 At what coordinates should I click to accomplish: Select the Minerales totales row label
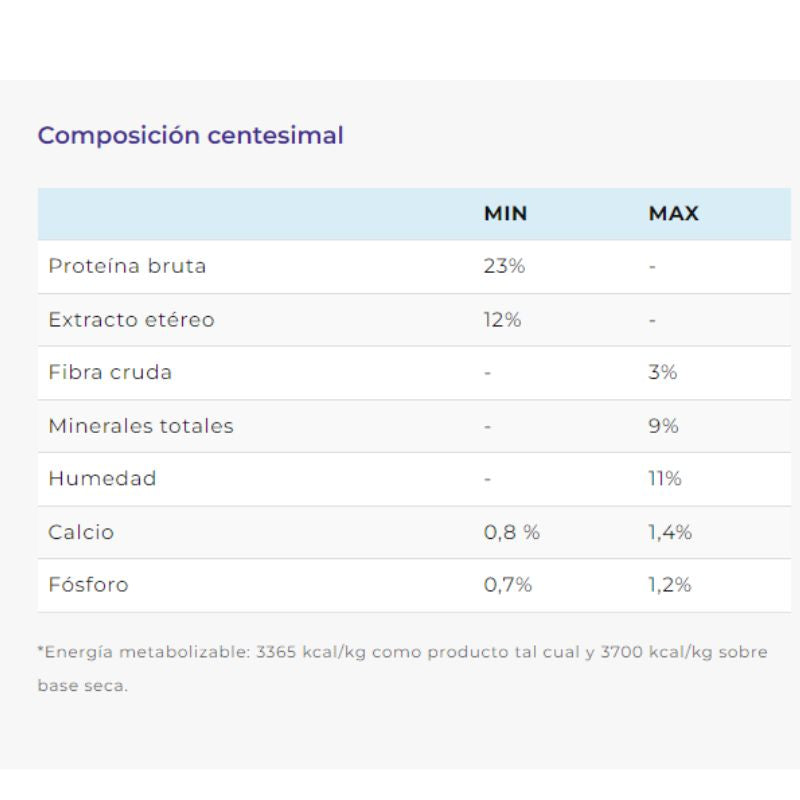141,426
